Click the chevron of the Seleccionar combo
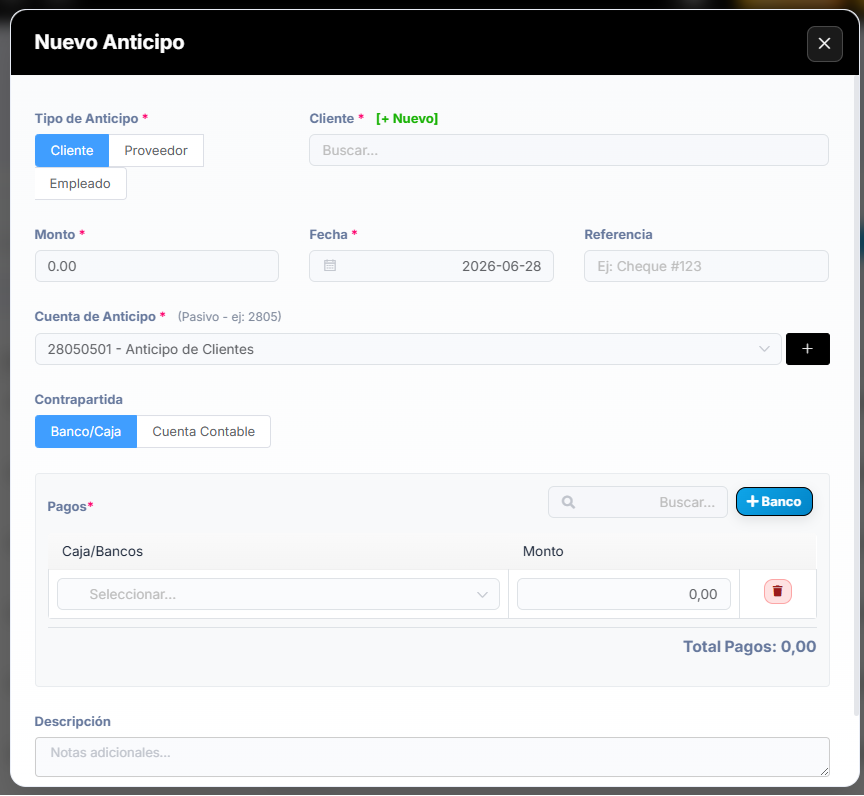The image size is (864, 796). [482, 594]
